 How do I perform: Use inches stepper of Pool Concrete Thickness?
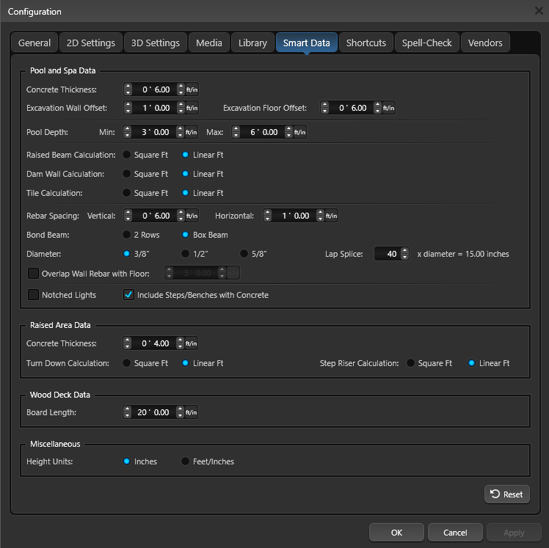pyautogui.click(x=181, y=90)
